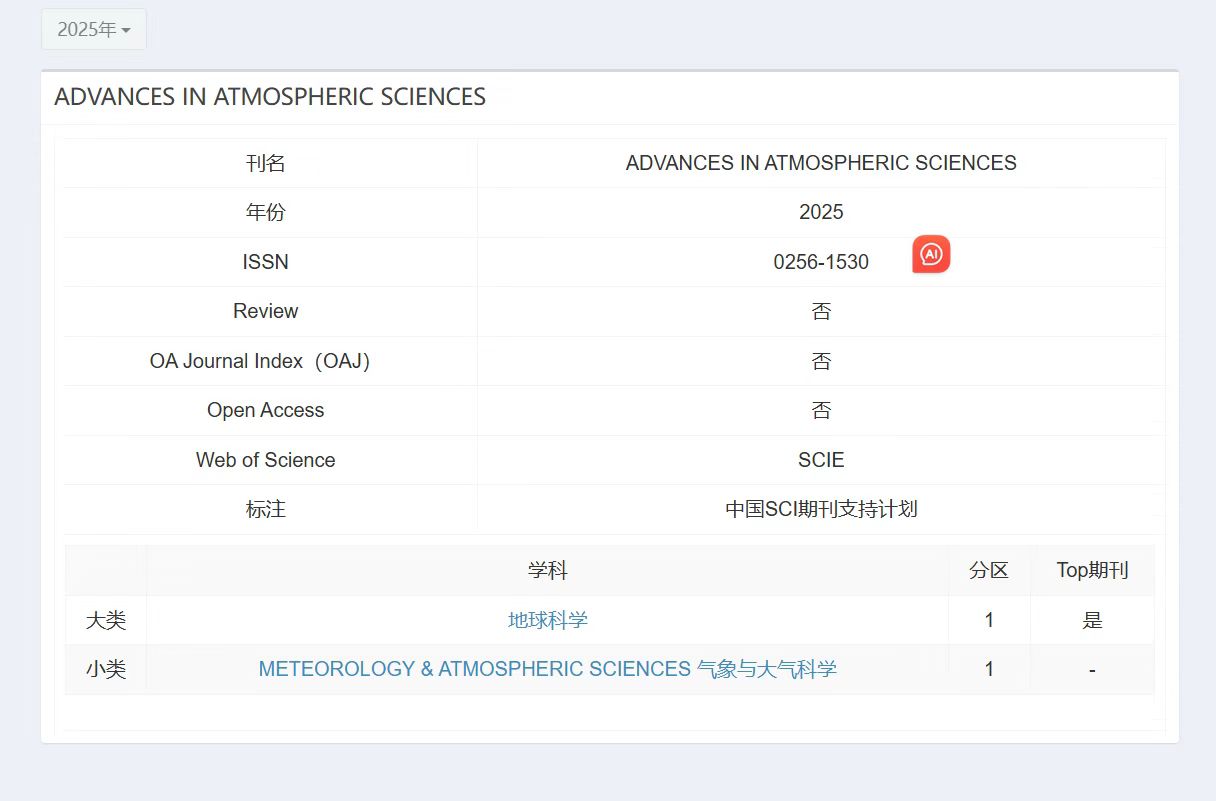Click the 大类 row label
This screenshot has height=801, width=1216.
pos(106,620)
